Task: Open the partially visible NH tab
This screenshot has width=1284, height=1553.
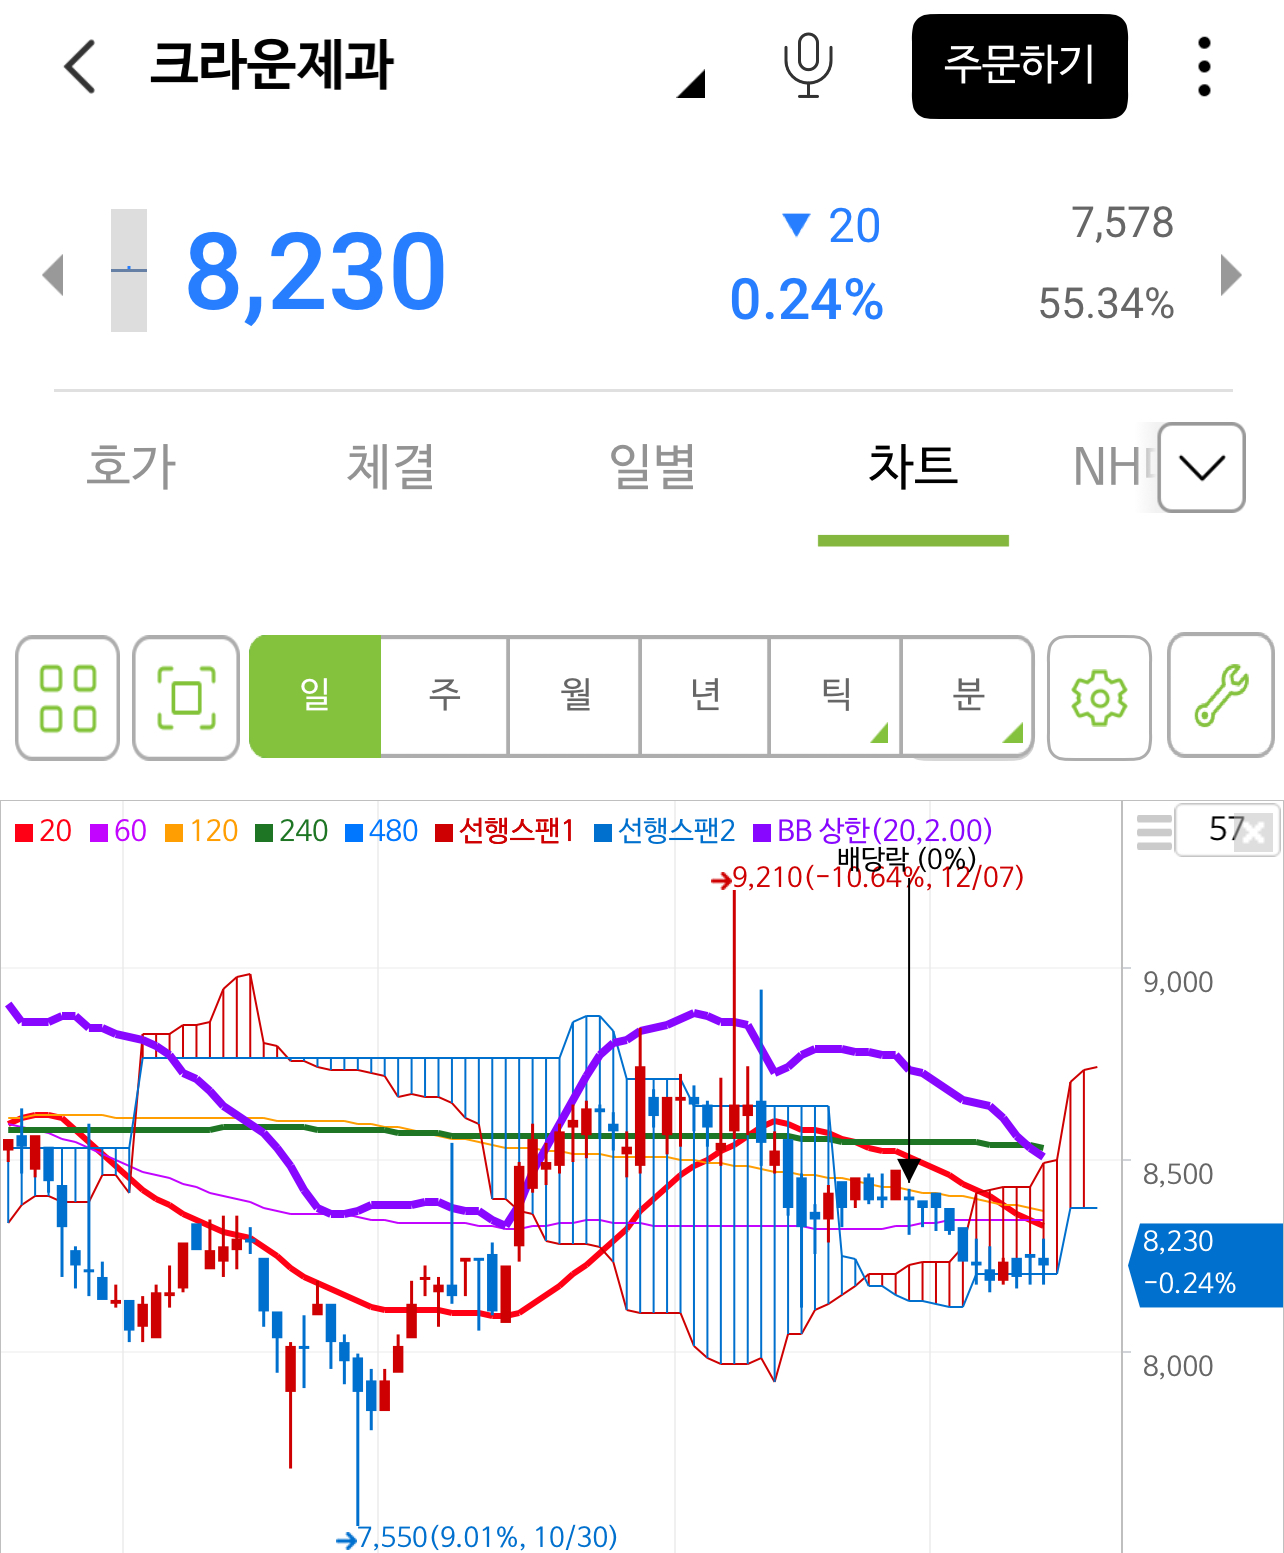Action: [1112, 467]
